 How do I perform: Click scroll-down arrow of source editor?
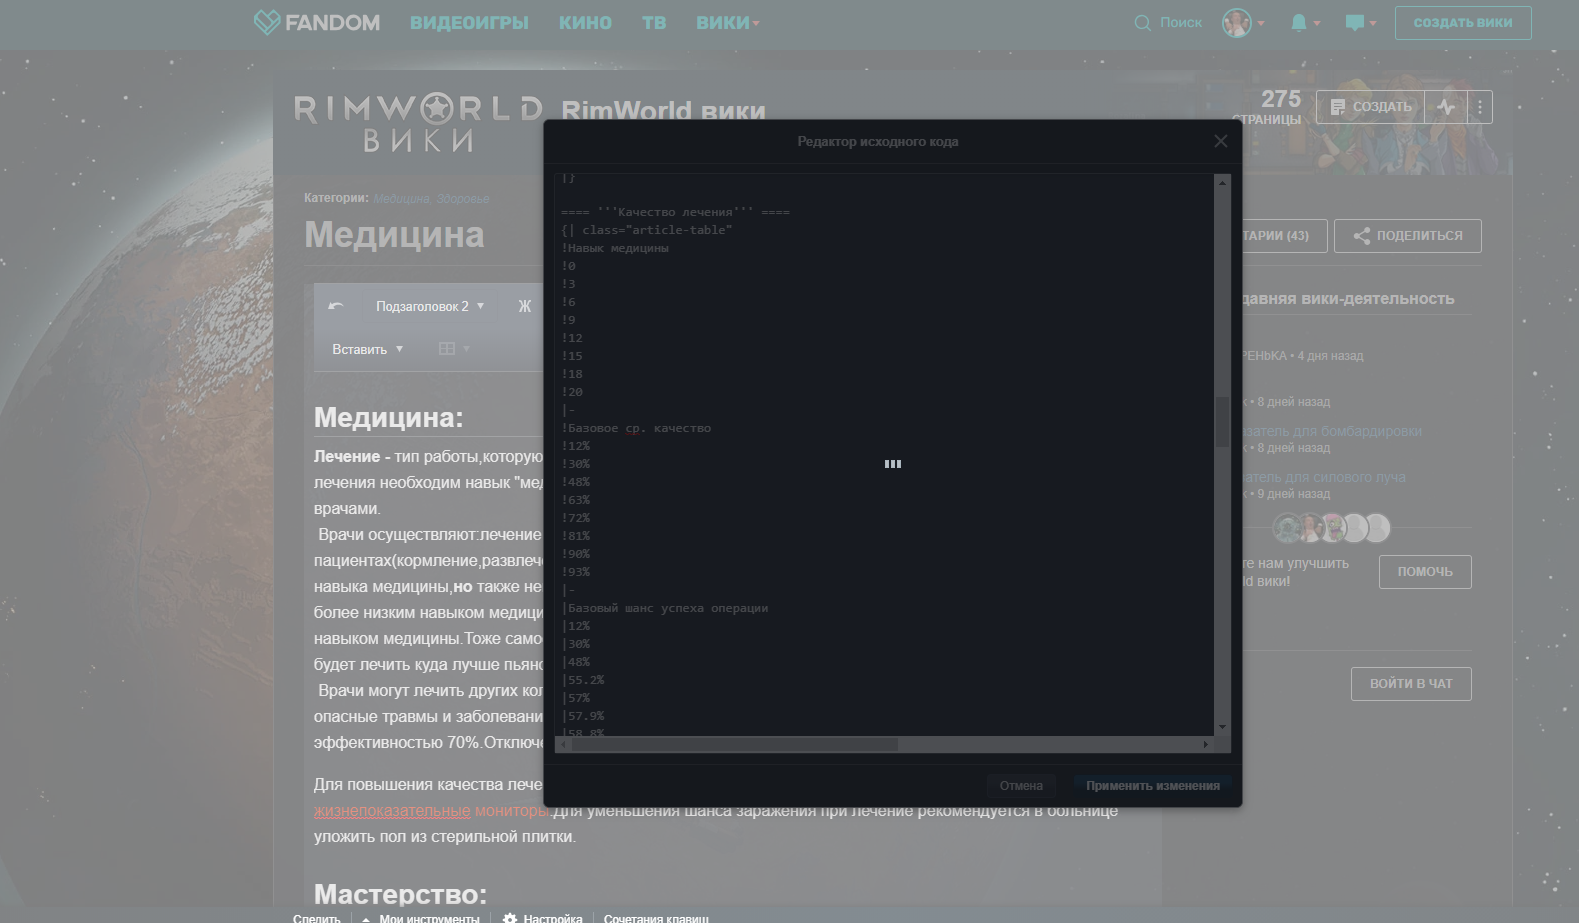(1222, 727)
